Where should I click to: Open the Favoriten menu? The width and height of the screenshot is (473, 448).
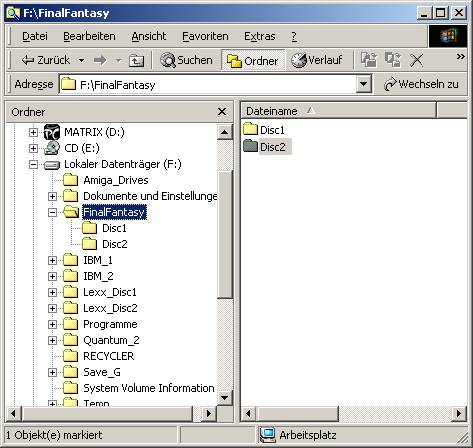[205, 36]
